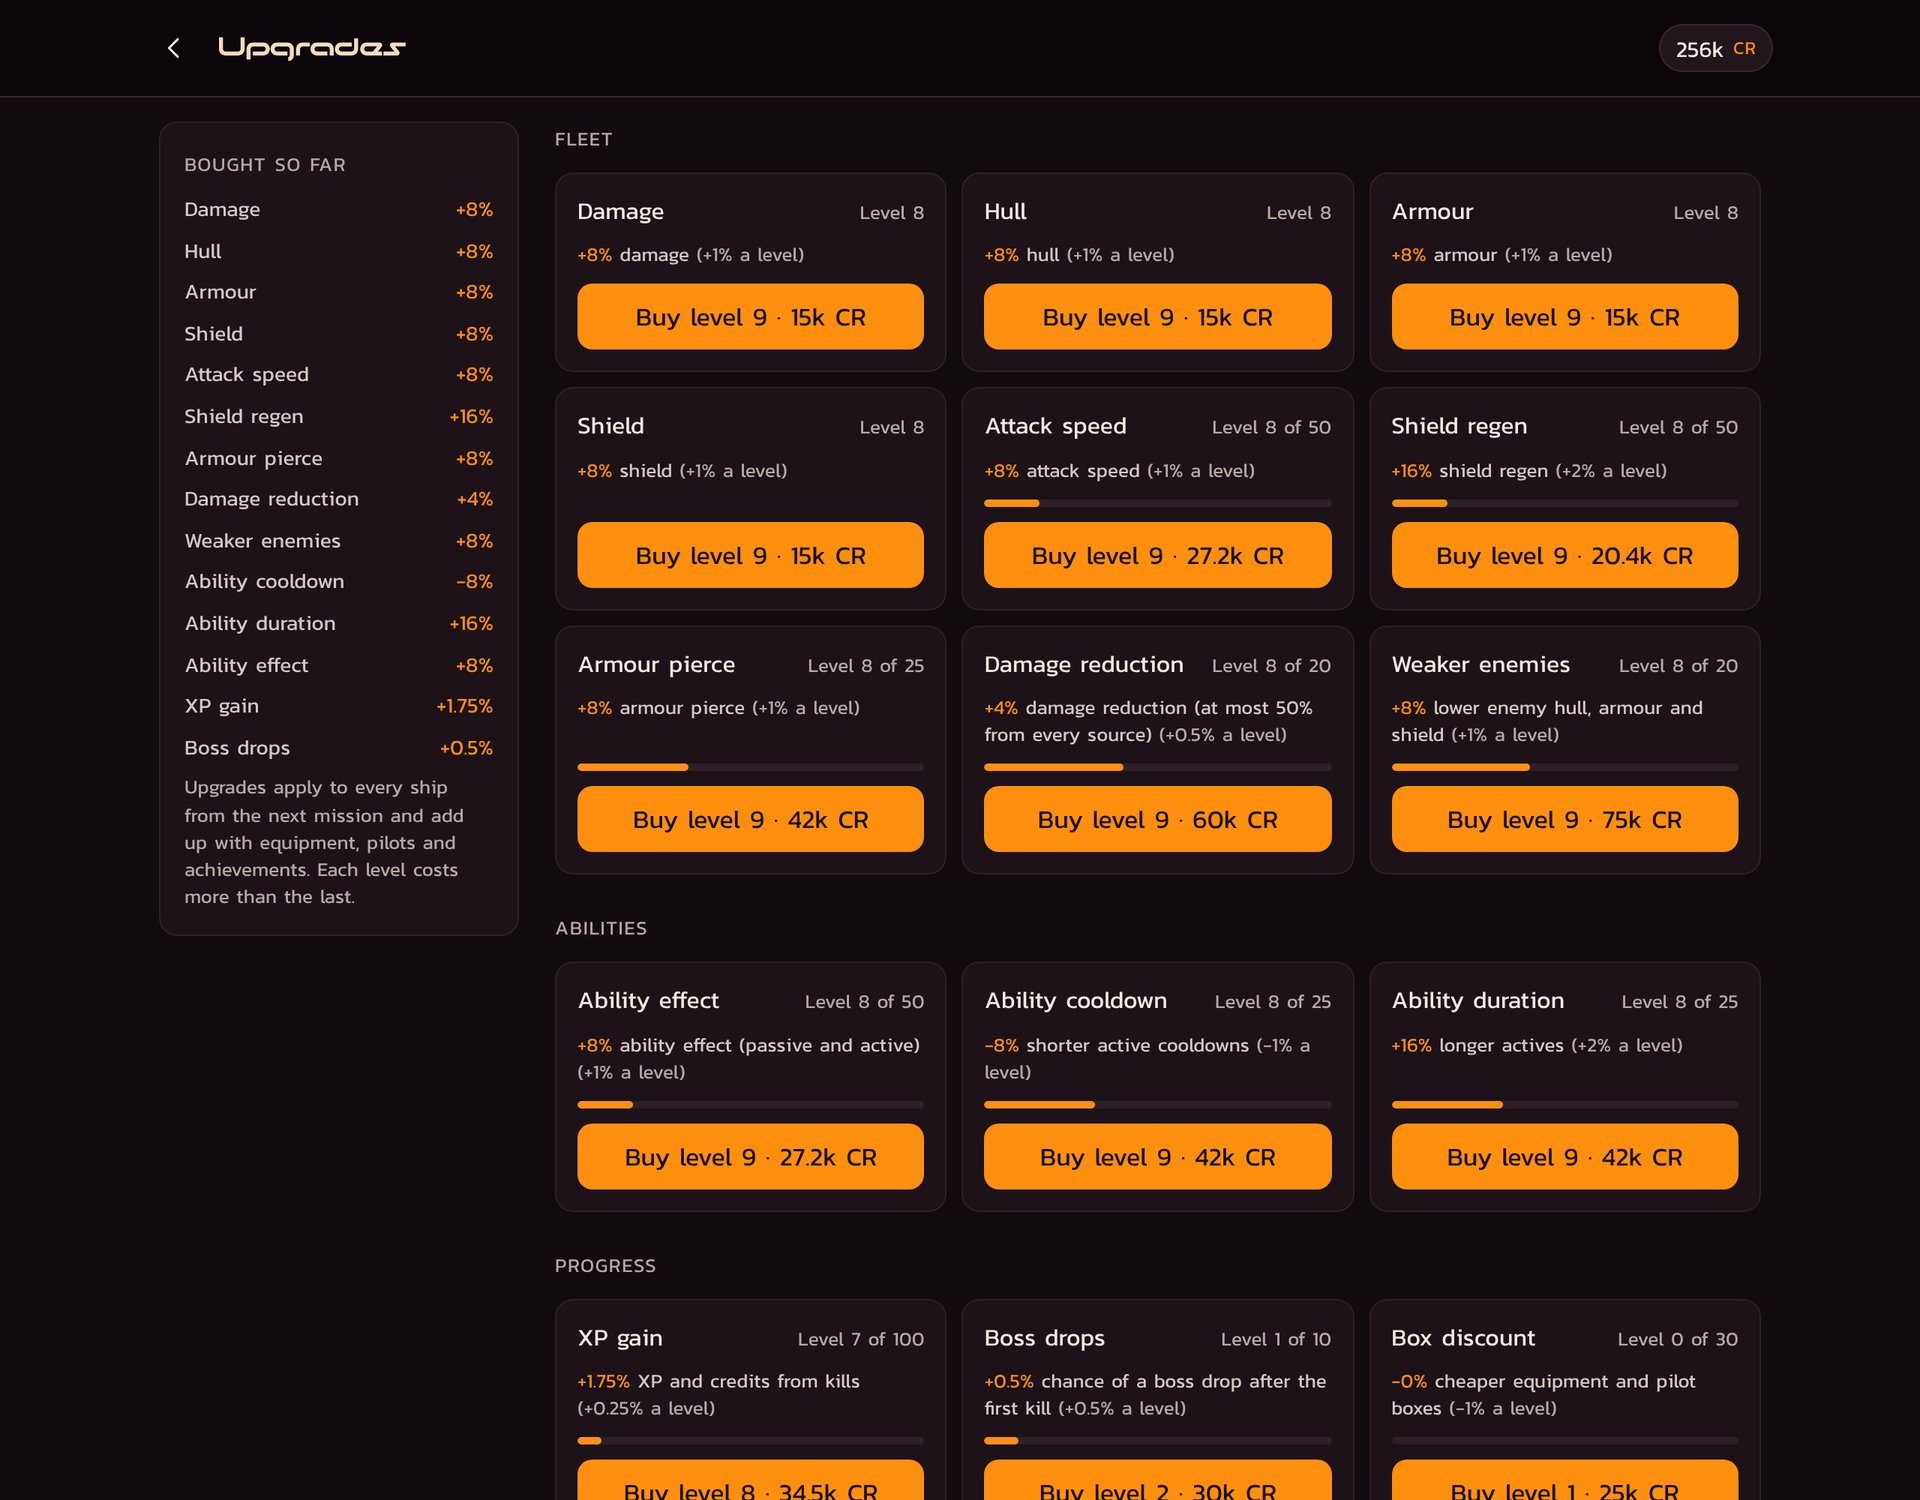Buy Attack speed level 9 for 27.2k CR
1920x1500 pixels.
click(1157, 555)
